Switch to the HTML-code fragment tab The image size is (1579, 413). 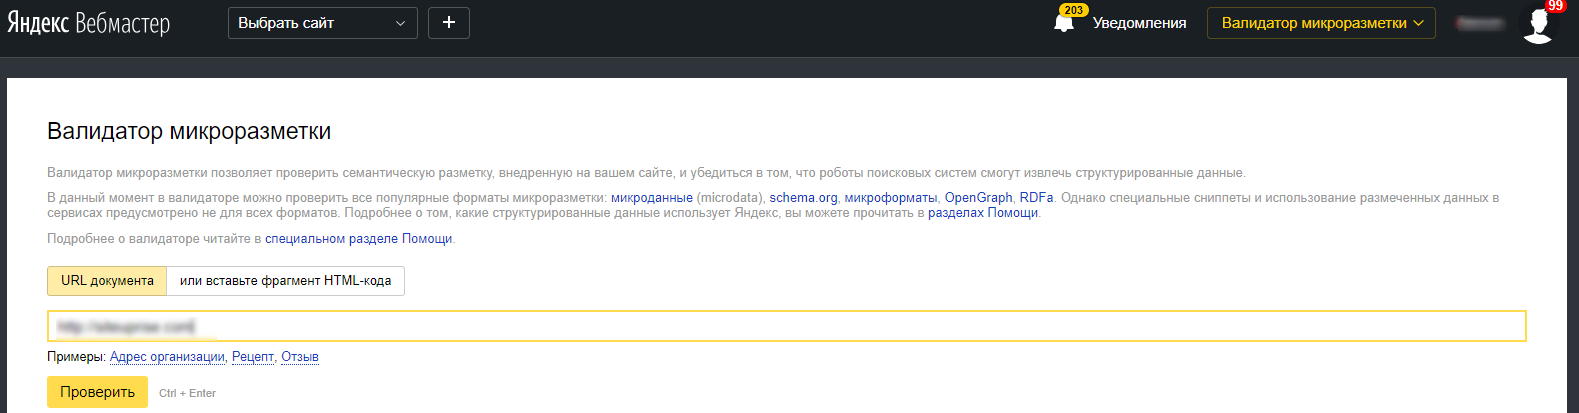pyautogui.click(x=285, y=281)
